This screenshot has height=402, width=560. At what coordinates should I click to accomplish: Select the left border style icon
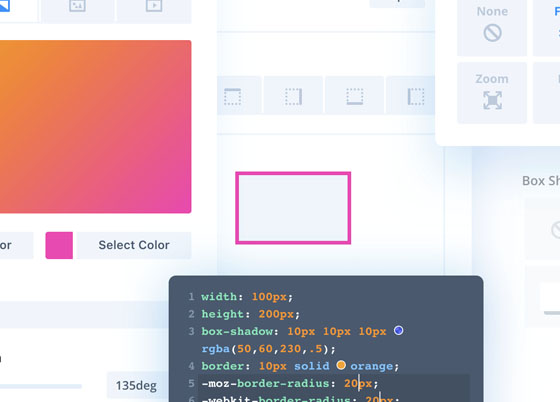click(x=416, y=96)
